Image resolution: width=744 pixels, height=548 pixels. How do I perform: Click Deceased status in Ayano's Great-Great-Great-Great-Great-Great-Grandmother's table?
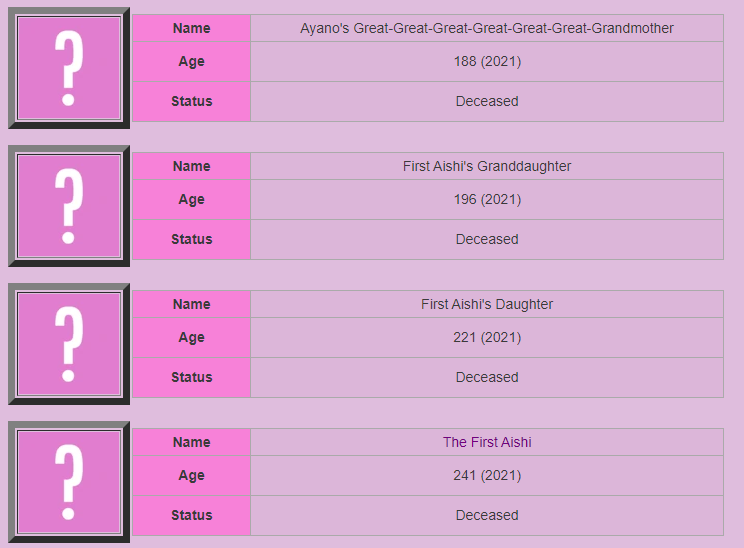487,102
